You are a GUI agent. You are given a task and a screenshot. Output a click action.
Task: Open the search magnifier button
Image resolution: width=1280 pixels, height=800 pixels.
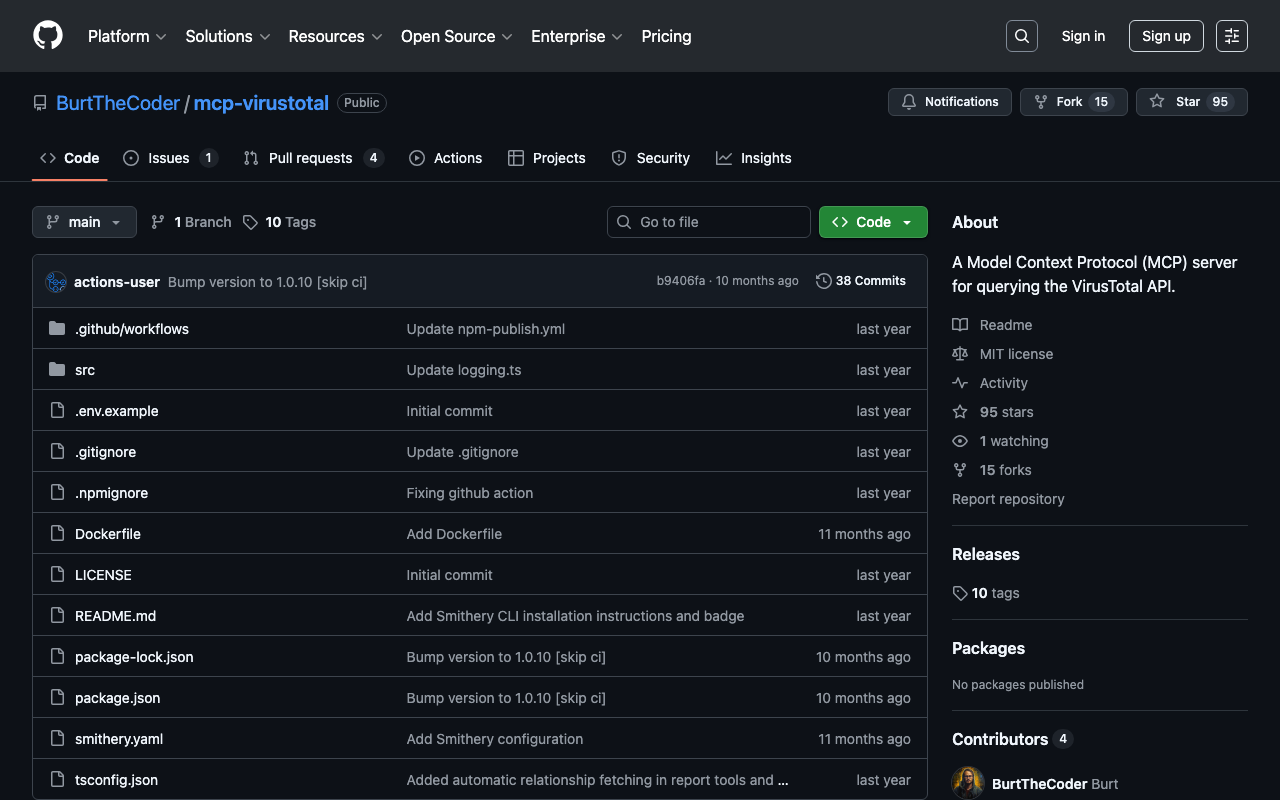1021,36
